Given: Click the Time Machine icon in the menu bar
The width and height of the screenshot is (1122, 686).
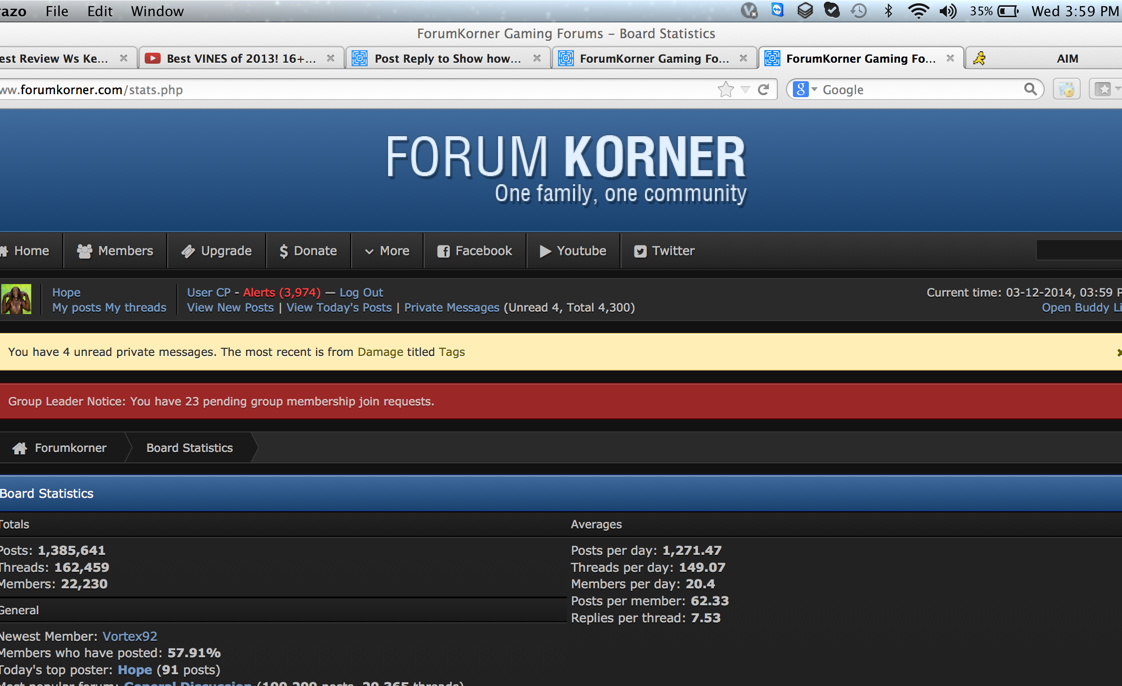Looking at the screenshot, I should point(859,11).
